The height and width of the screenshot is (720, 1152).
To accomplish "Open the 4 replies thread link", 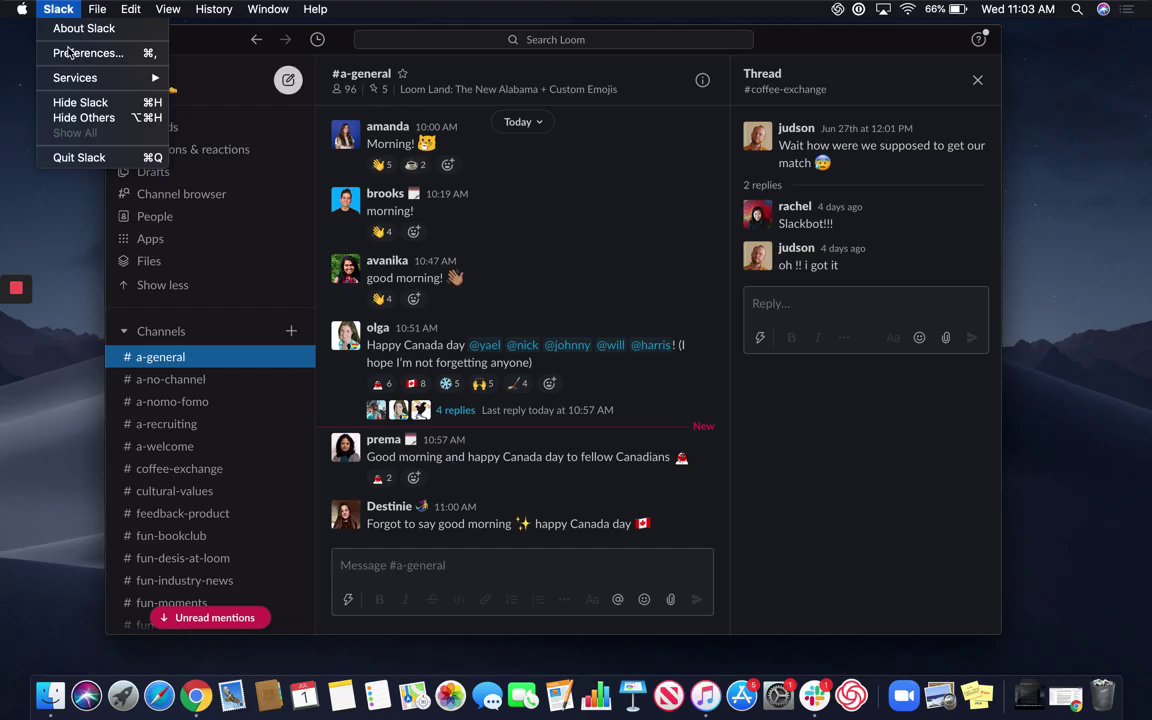I will click(x=456, y=410).
